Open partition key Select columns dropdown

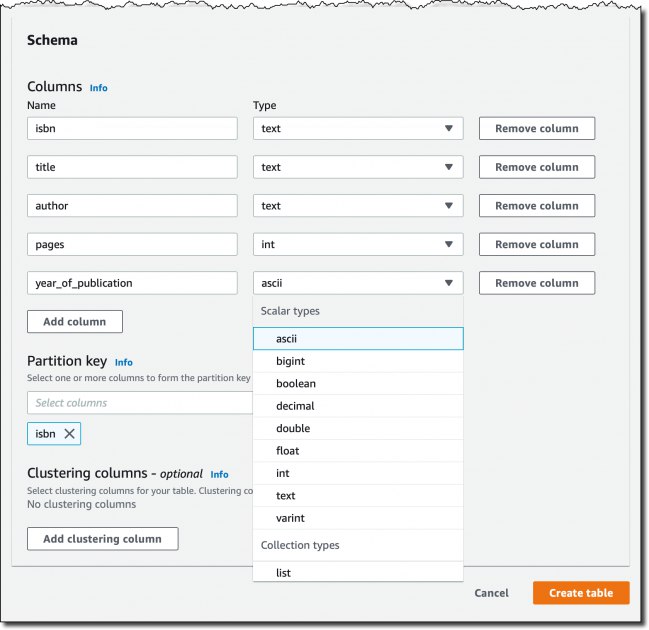140,403
